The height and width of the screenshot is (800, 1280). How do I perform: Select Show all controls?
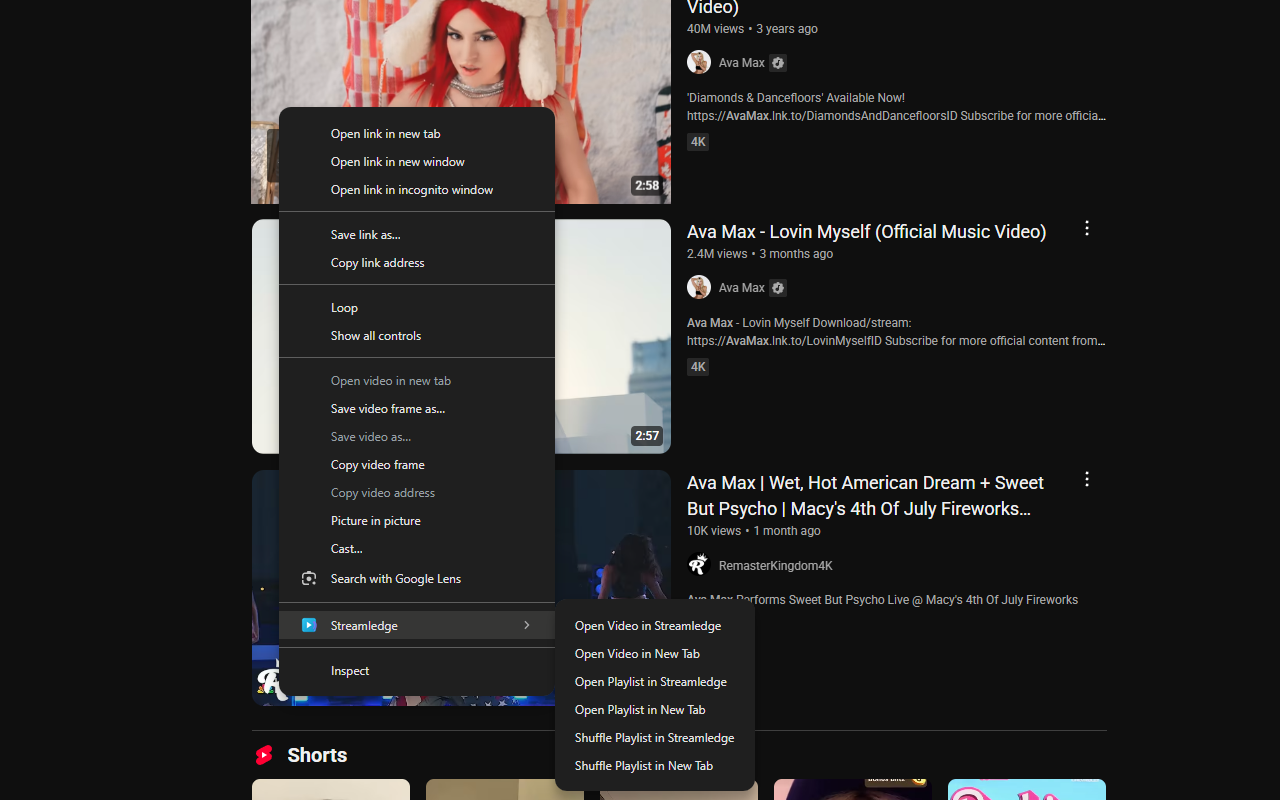tap(417, 336)
